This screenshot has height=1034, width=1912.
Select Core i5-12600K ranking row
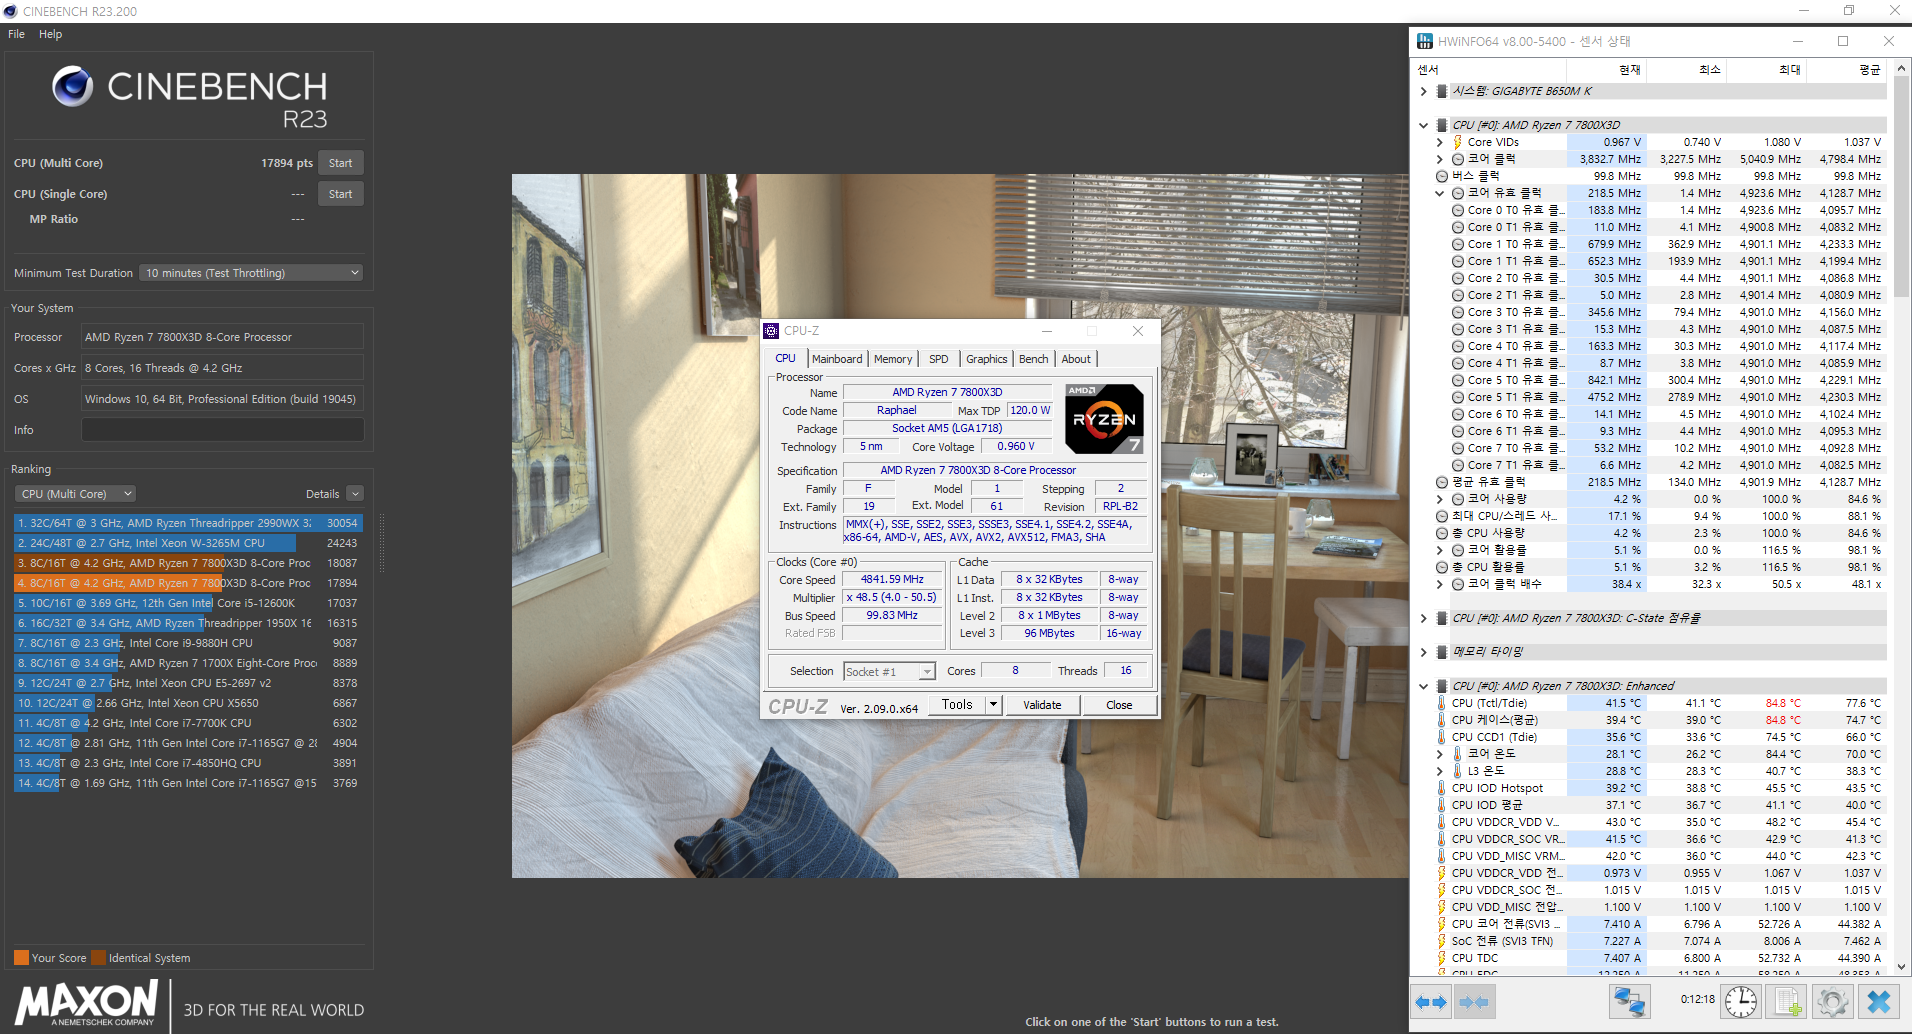188,603
